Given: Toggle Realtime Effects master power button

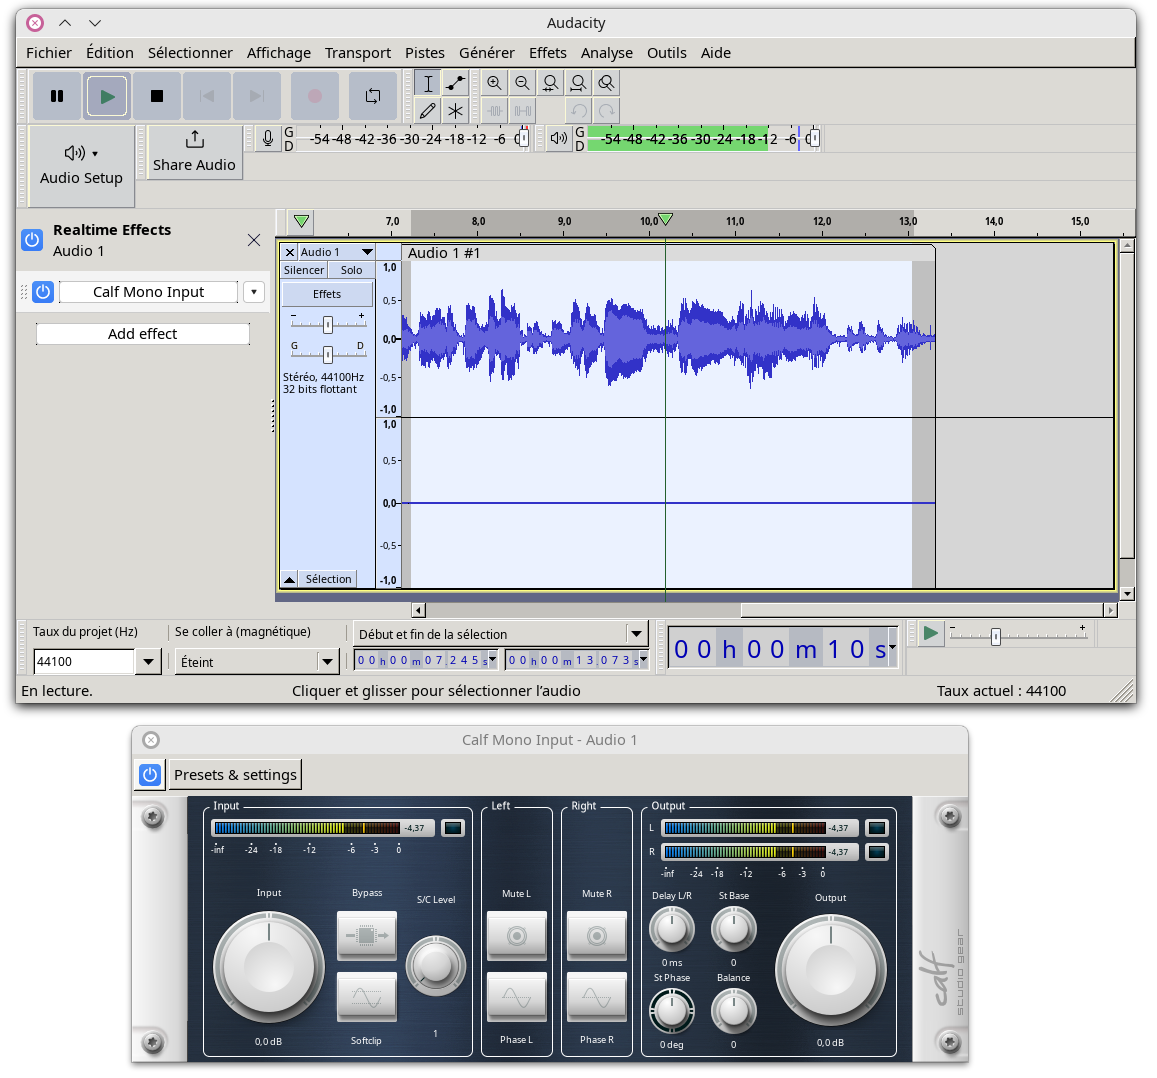Looking at the screenshot, I should tap(32, 240).
